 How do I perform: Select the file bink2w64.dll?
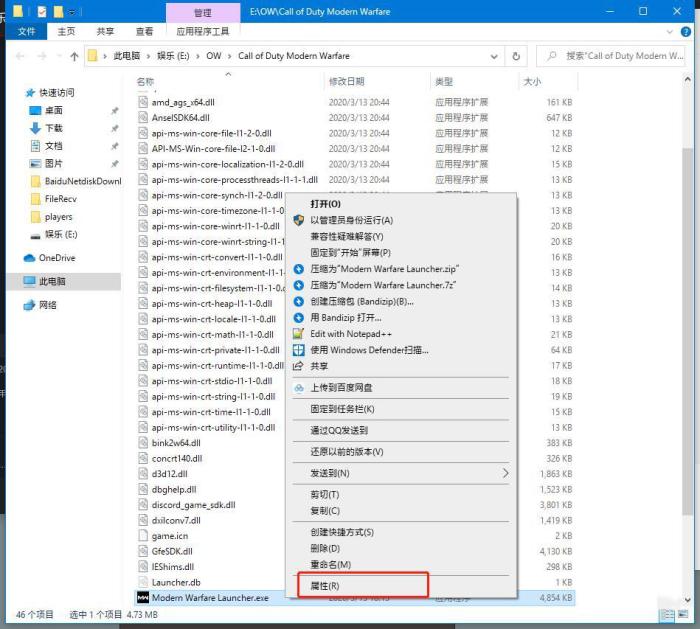(x=176, y=443)
